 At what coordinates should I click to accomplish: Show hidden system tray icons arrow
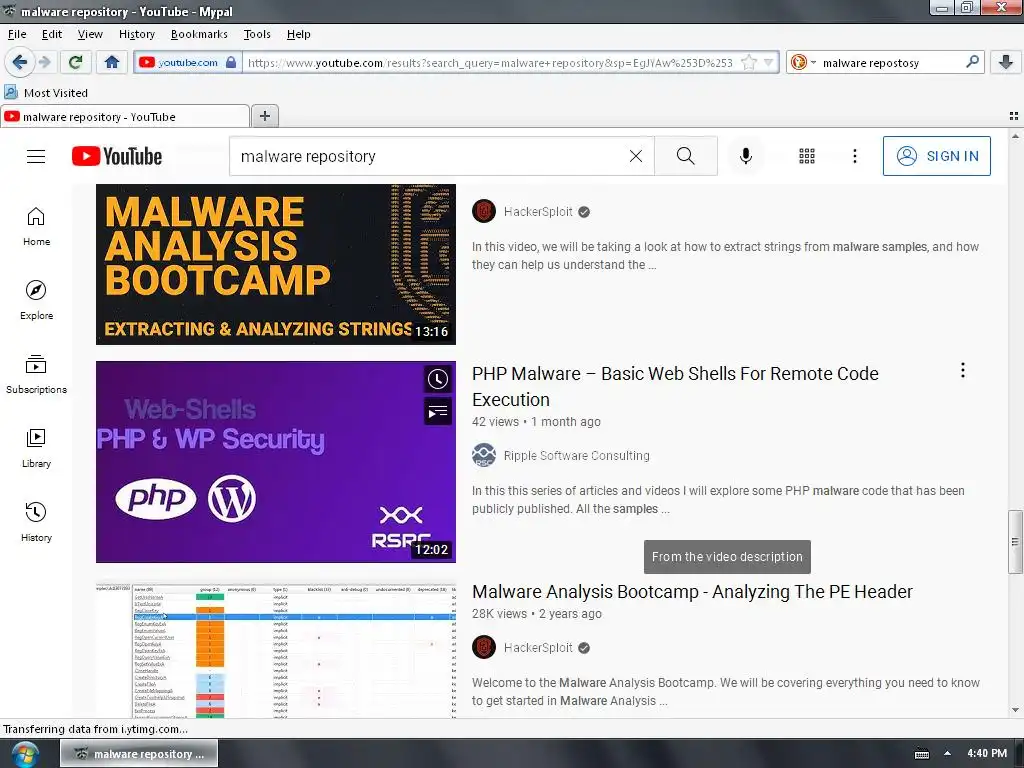point(947,754)
